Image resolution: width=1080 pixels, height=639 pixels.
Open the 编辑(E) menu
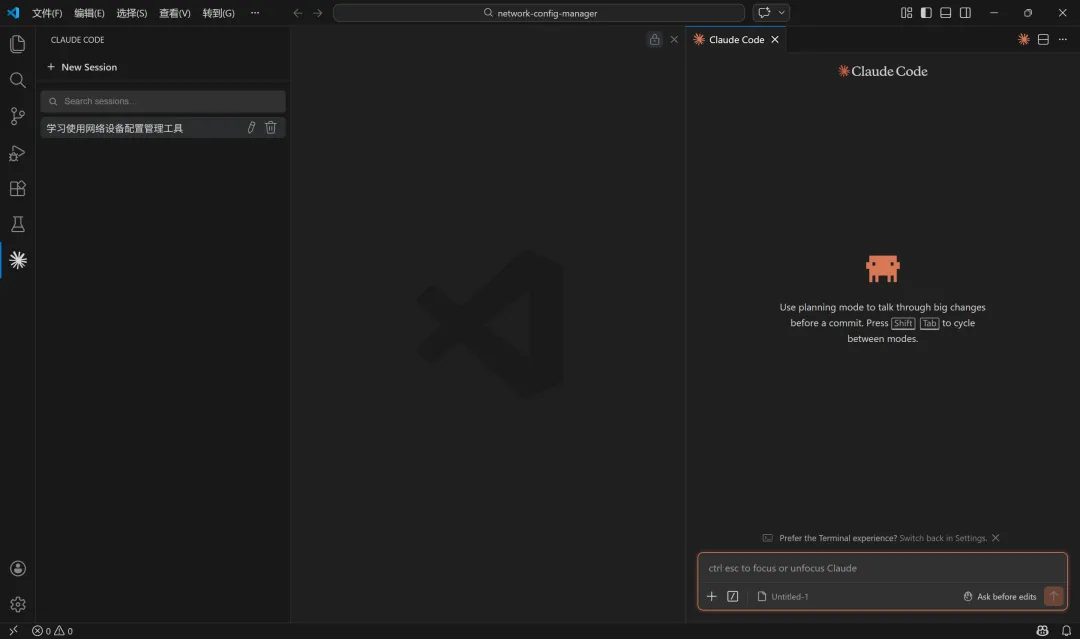[90, 13]
